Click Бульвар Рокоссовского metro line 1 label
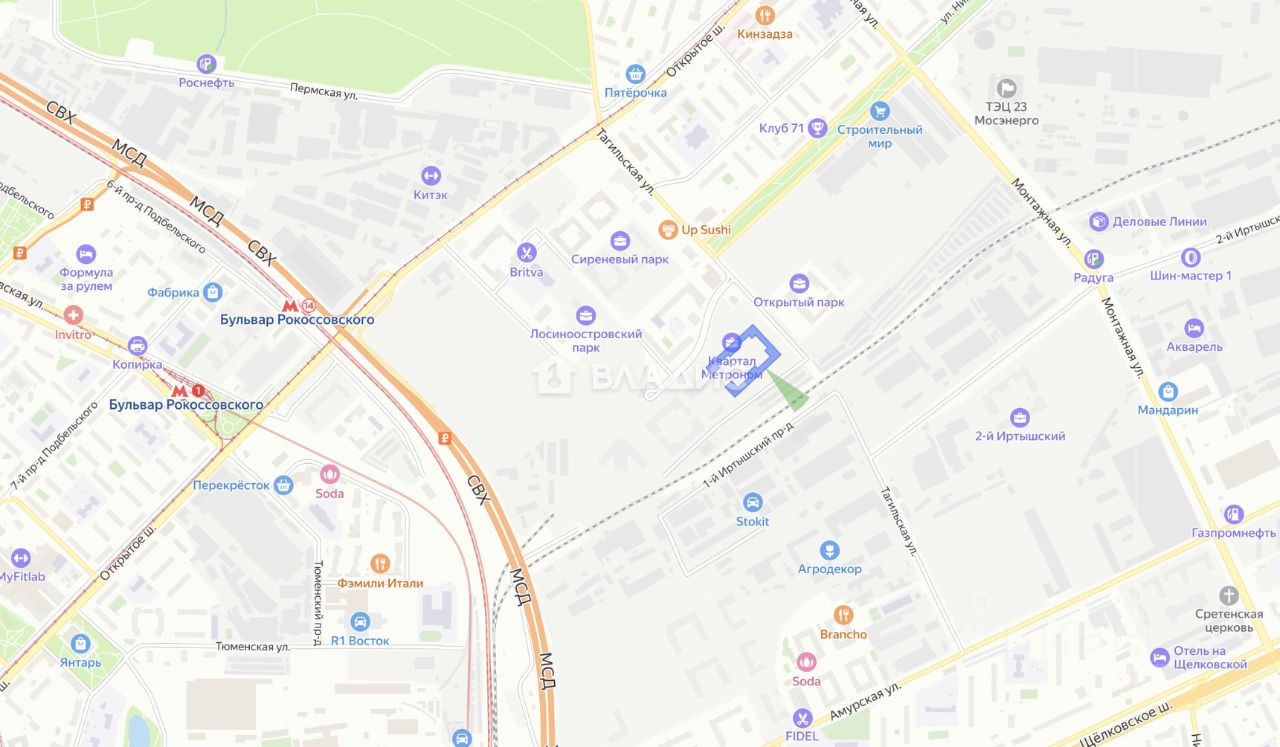1280x747 pixels. pos(186,405)
